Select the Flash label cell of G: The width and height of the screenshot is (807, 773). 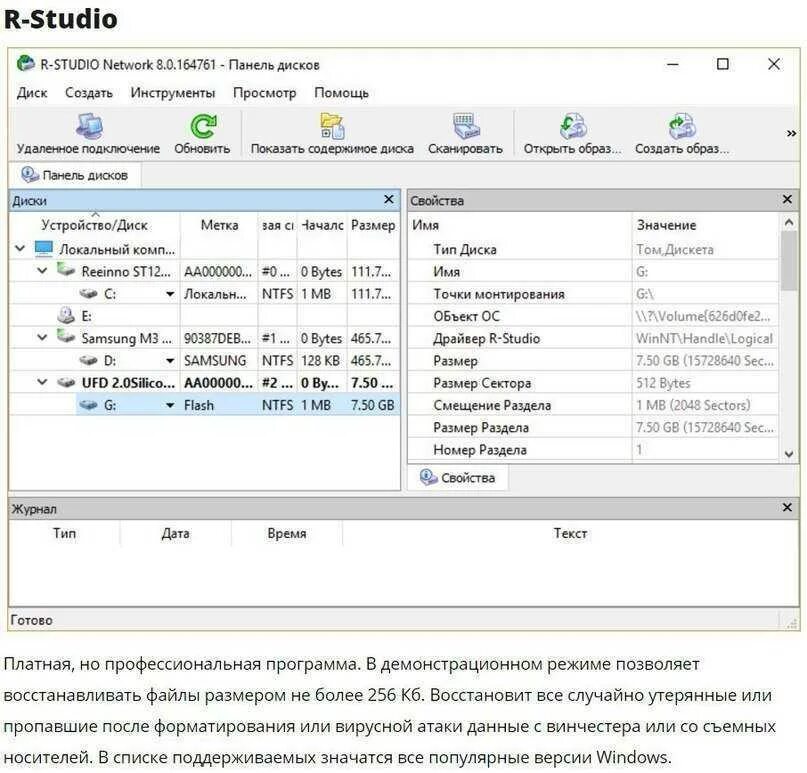(219, 406)
